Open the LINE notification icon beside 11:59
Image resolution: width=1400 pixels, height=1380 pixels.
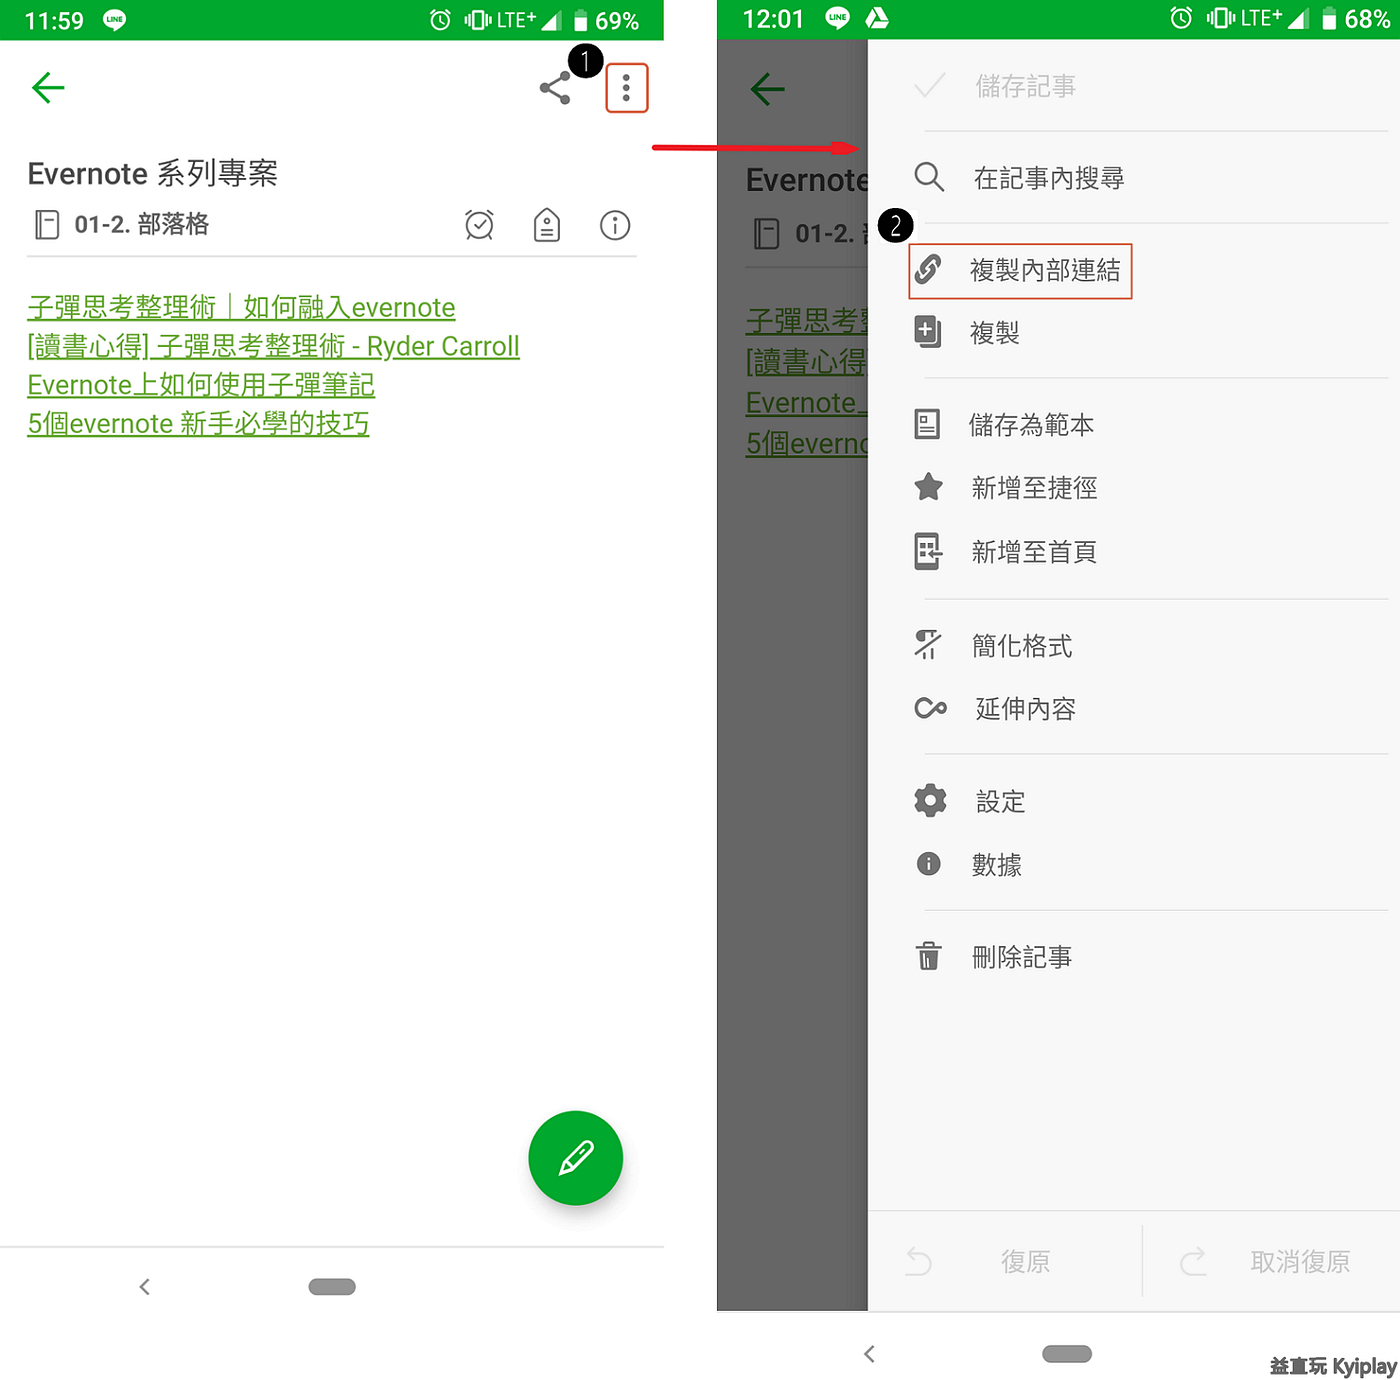pyautogui.click(x=115, y=20)
